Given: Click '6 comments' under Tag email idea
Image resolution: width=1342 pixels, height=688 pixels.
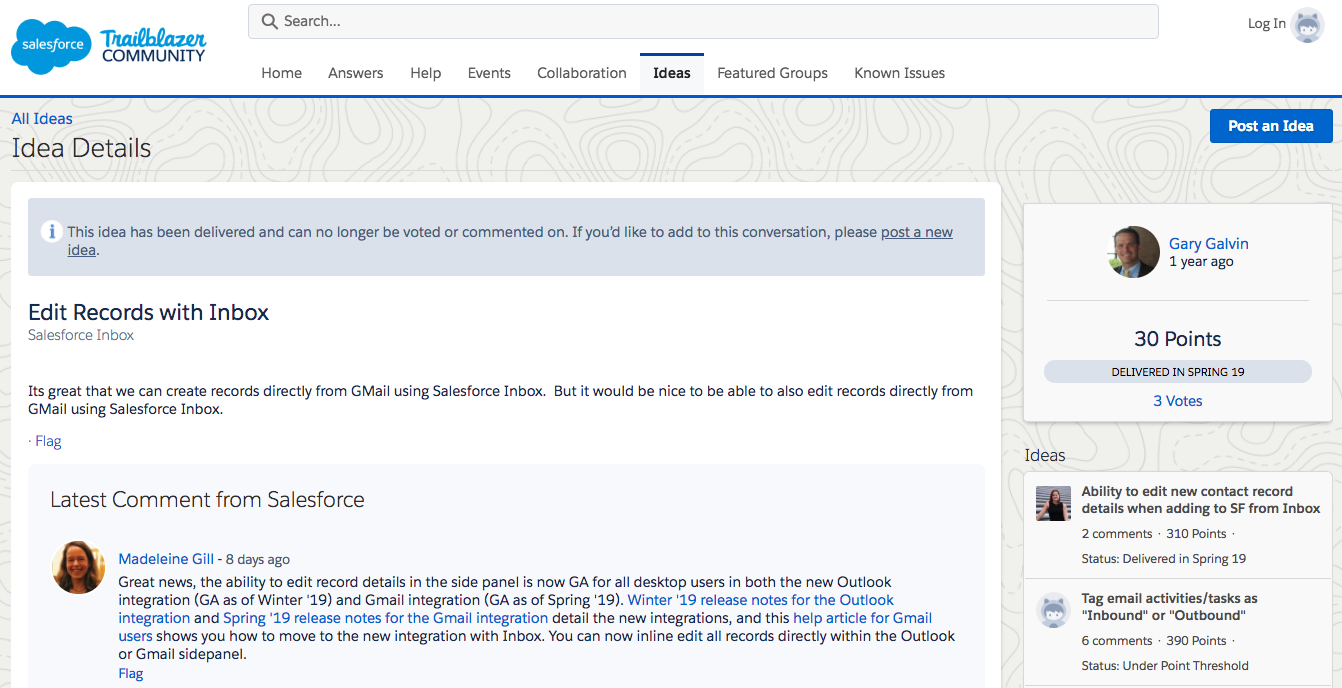Looking at the screenshot, I should pos(1117,641).
